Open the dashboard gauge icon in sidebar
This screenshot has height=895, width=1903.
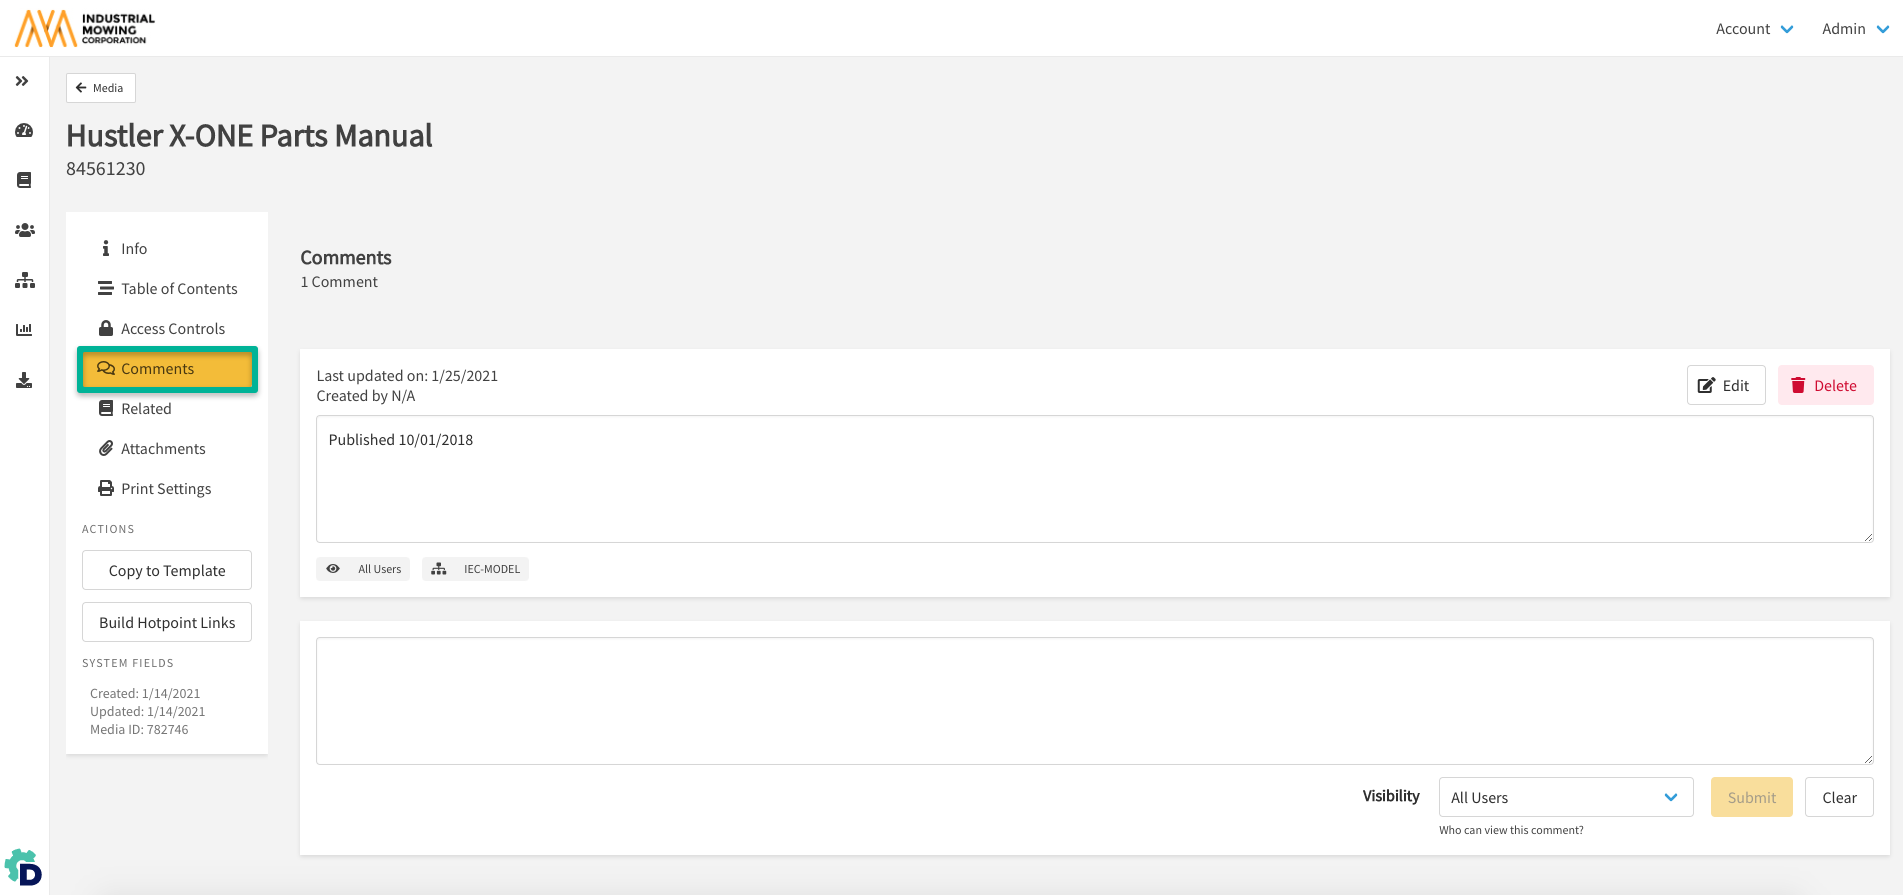pyautogui.click(x=24, y=131)
